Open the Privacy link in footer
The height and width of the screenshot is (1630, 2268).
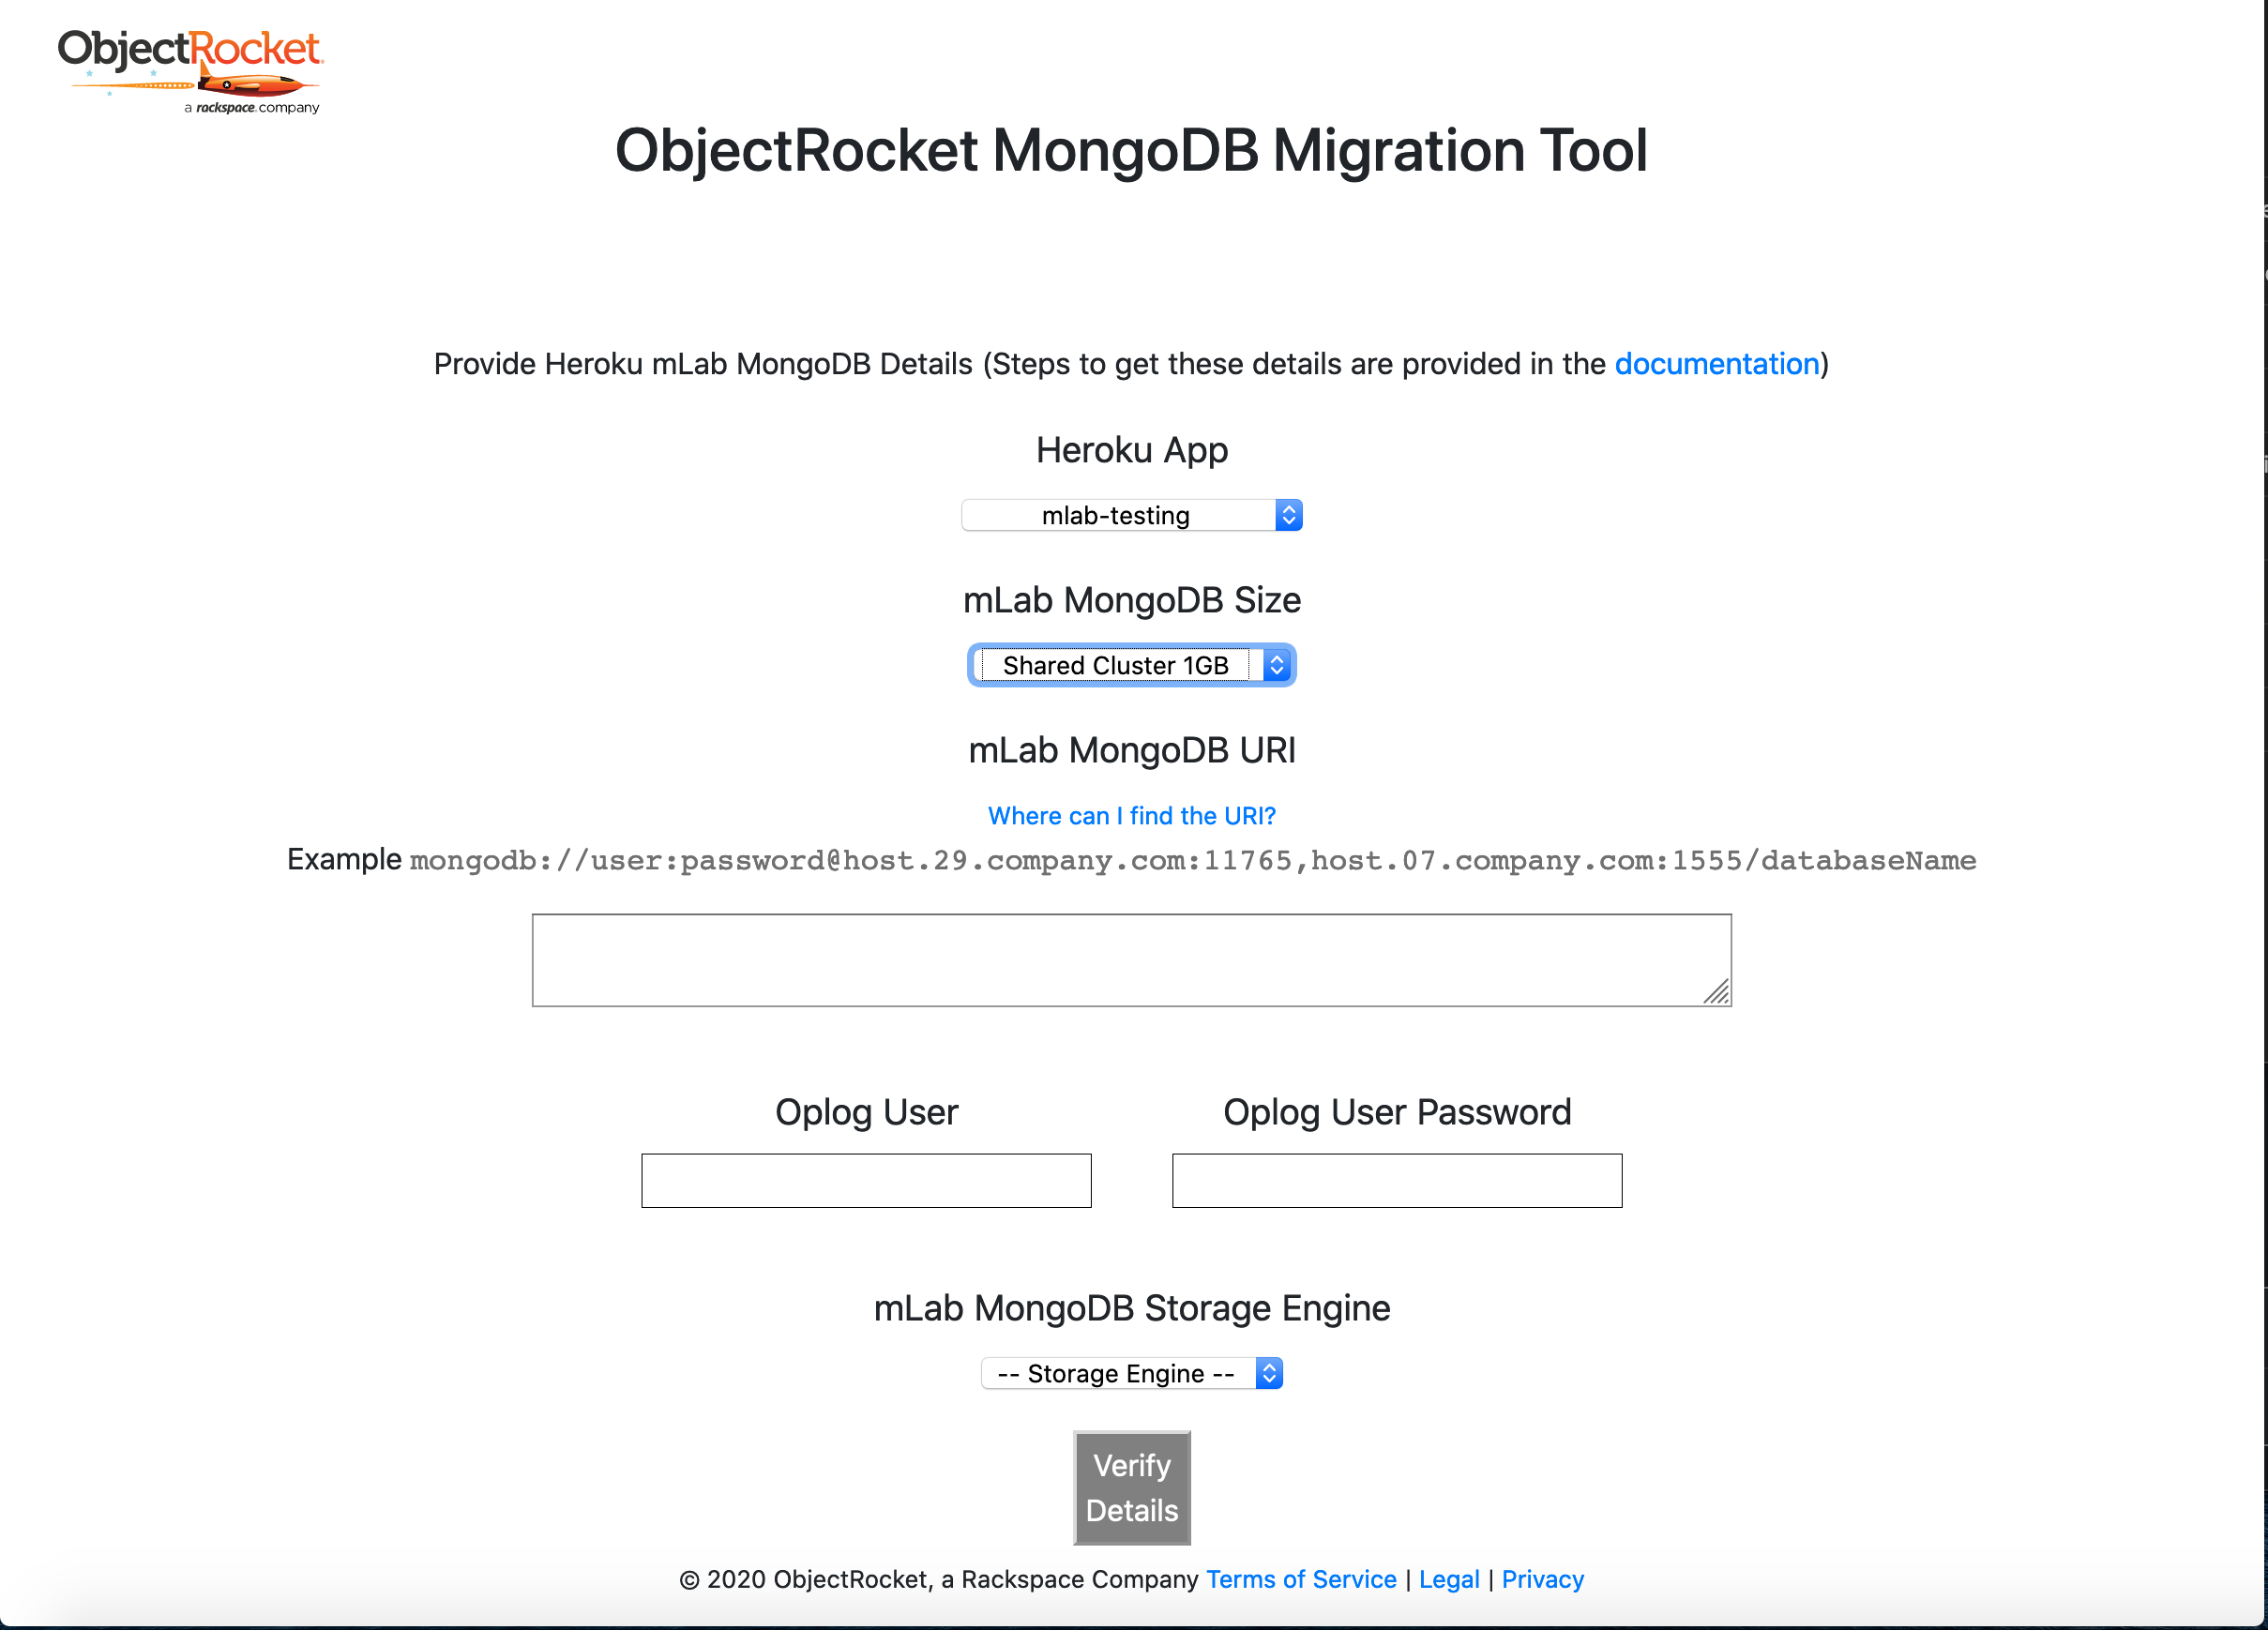(1542, 1579)
